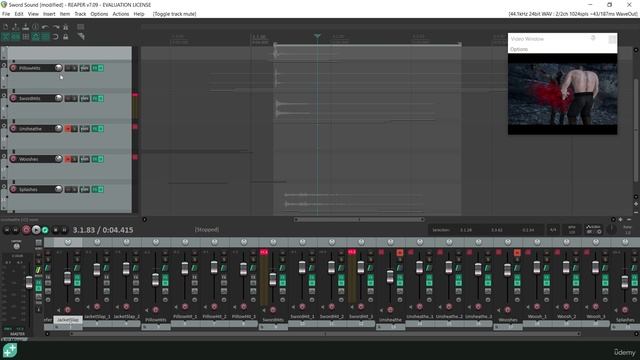Open the Edit menu
The image size is (640, 360).
pos(19,14)
